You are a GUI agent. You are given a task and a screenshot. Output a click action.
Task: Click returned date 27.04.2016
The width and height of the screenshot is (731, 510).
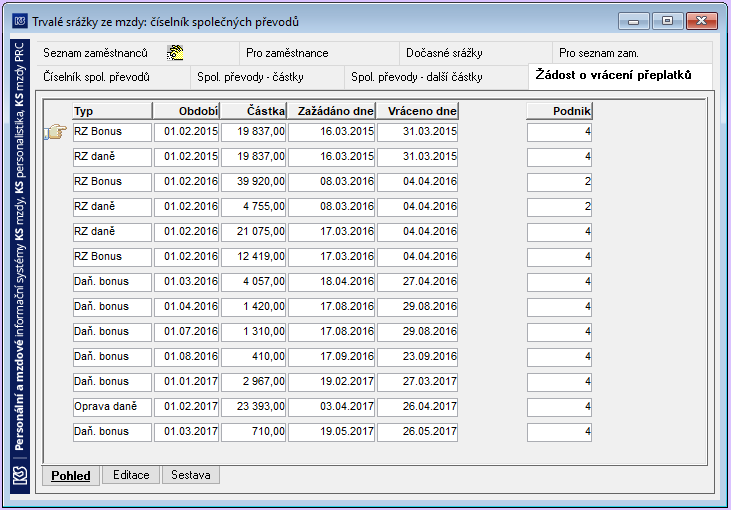[417, 282]
